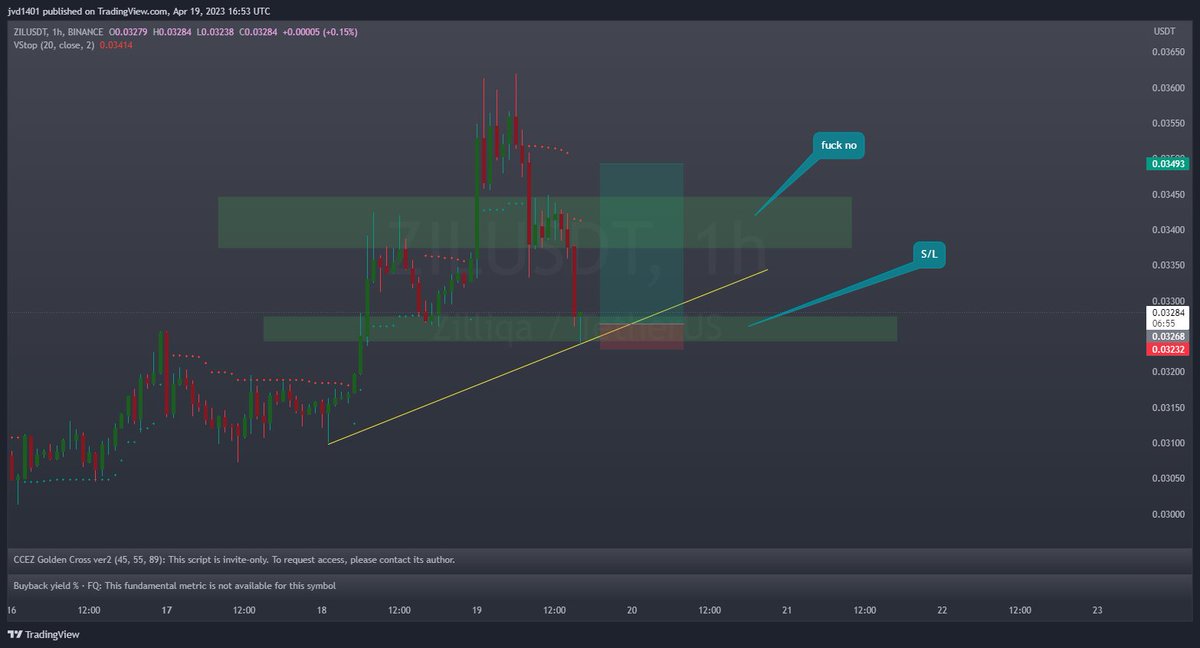Click the 0.03284 countdown price box

point(1166,316)
